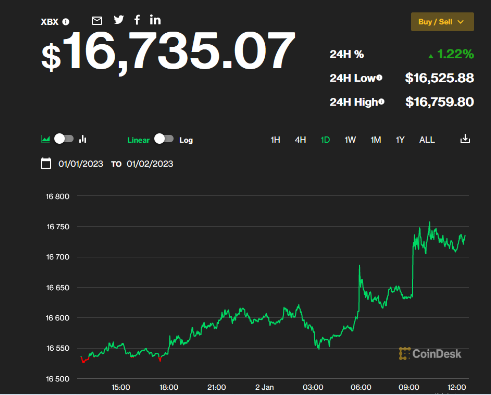Toggle chart type switch between area and bars
The height and width of the screenshot is (395, 491).
coord(64,139)
